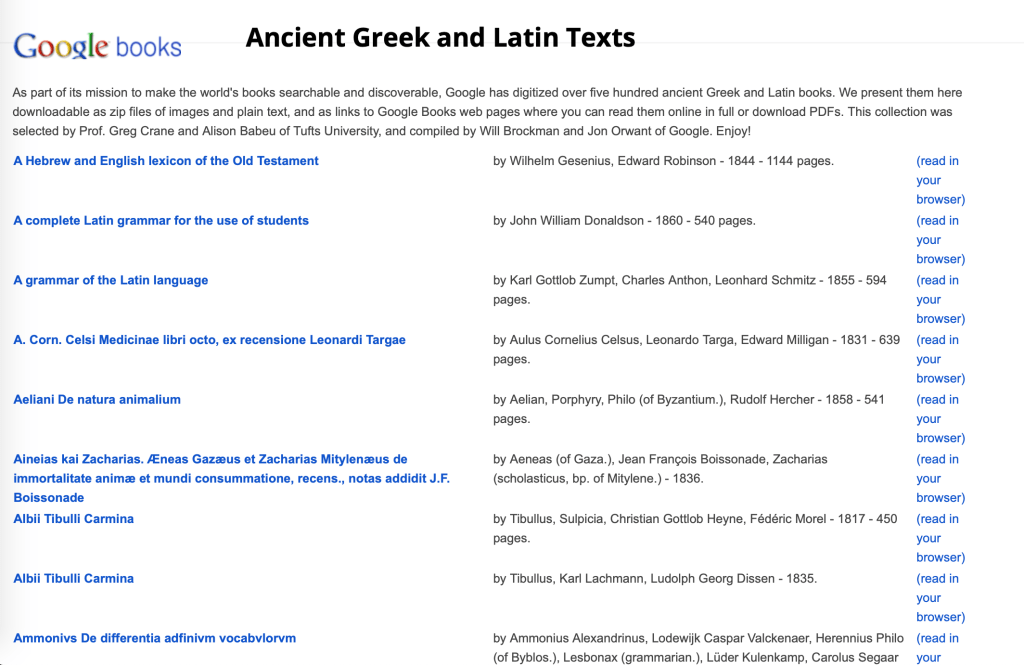
Task: Click the Ancient Greek and Latin Texts heading
Action: tap(440, 38)
